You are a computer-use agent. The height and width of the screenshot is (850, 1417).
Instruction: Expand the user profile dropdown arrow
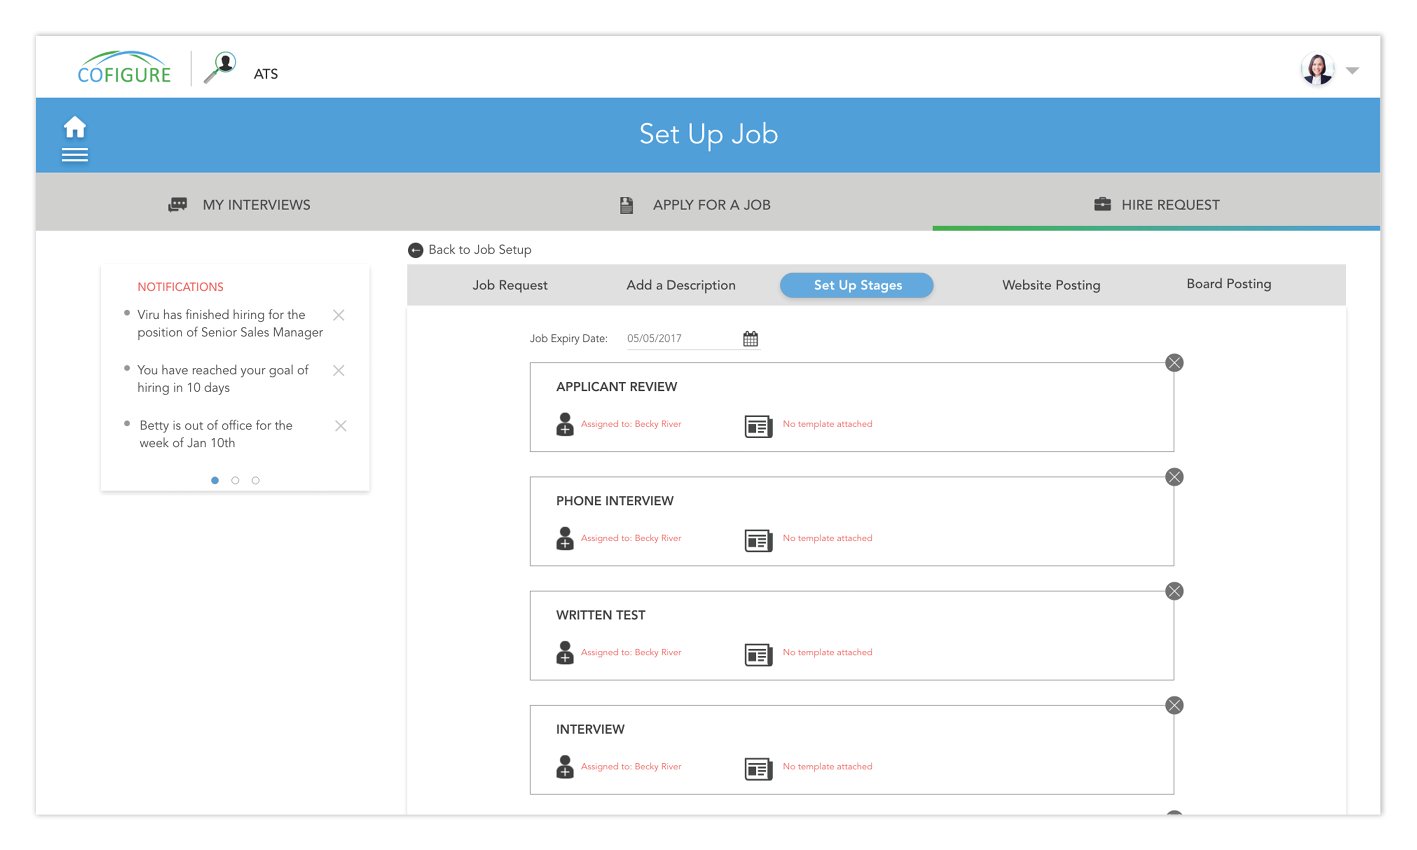click(1352, 71)
